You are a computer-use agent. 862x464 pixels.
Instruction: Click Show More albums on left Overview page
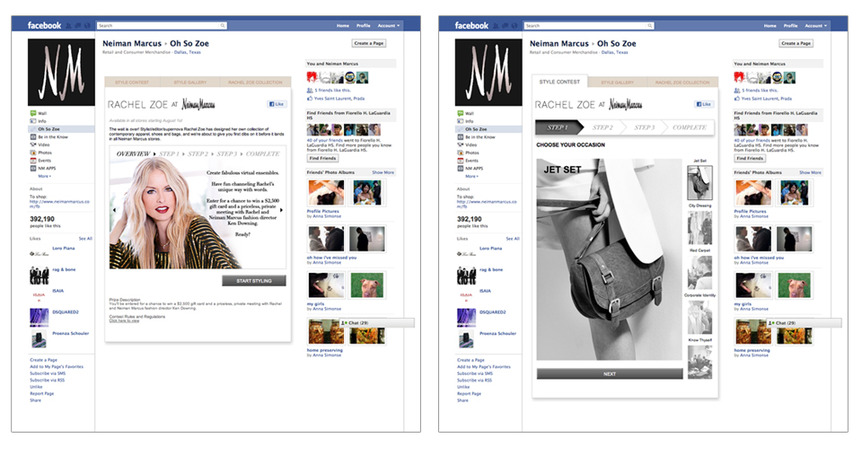coord(383,173)
